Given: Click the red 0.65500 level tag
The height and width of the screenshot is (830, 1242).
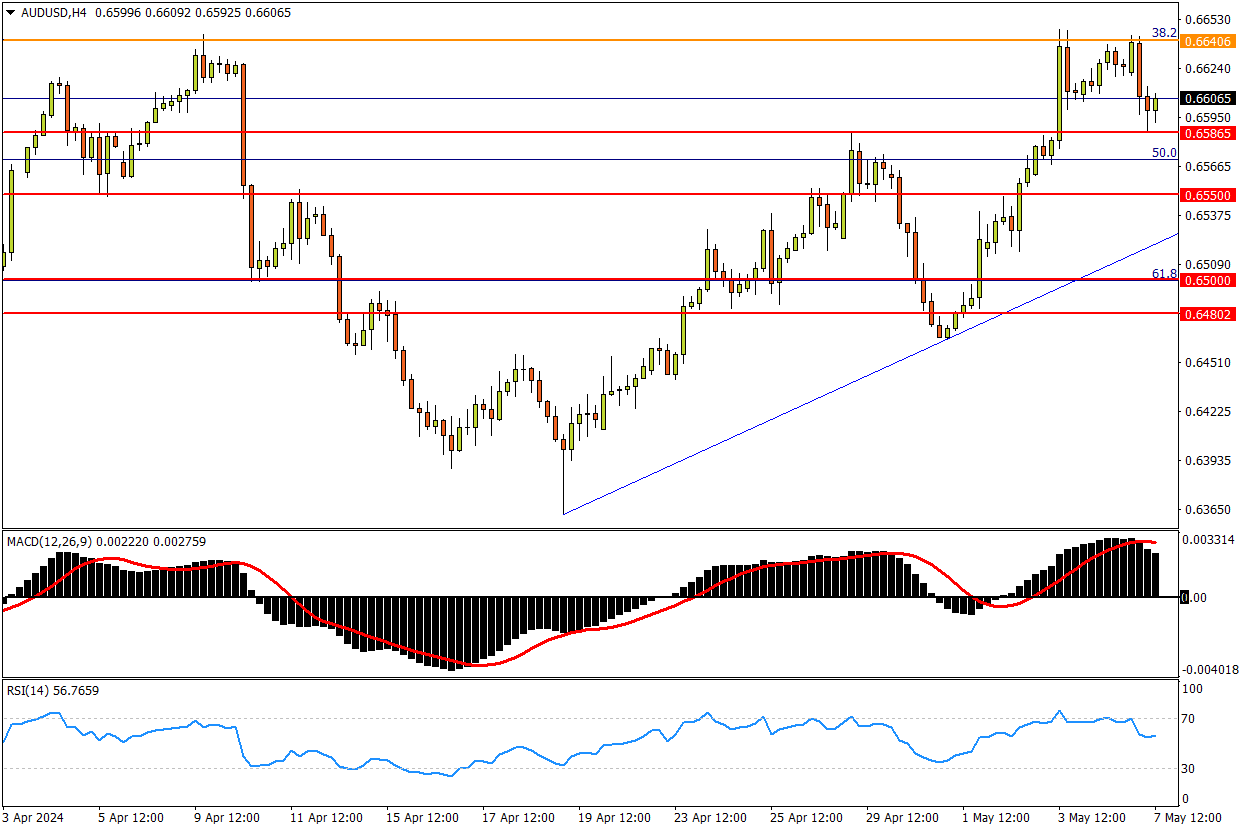Looking at the screenshot, I should [x=1209, y=195].
